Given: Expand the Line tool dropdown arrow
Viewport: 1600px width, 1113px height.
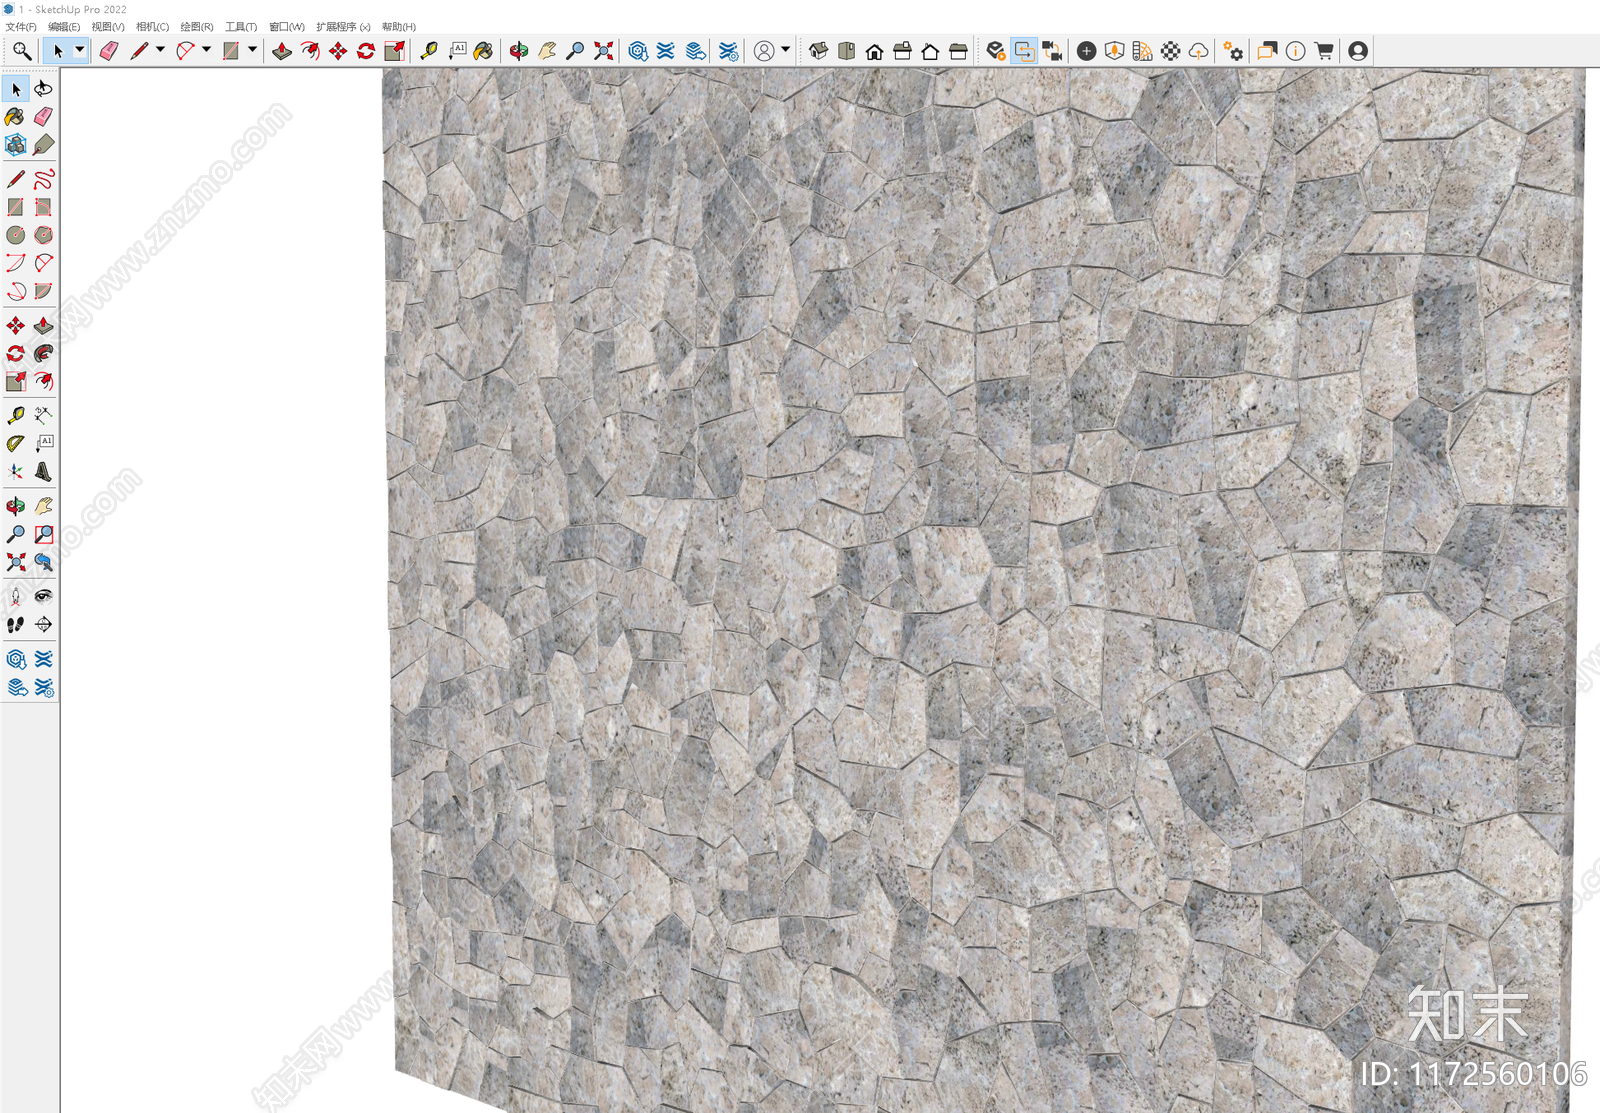Looking at the screenshot, I should [x=160, y=51].
